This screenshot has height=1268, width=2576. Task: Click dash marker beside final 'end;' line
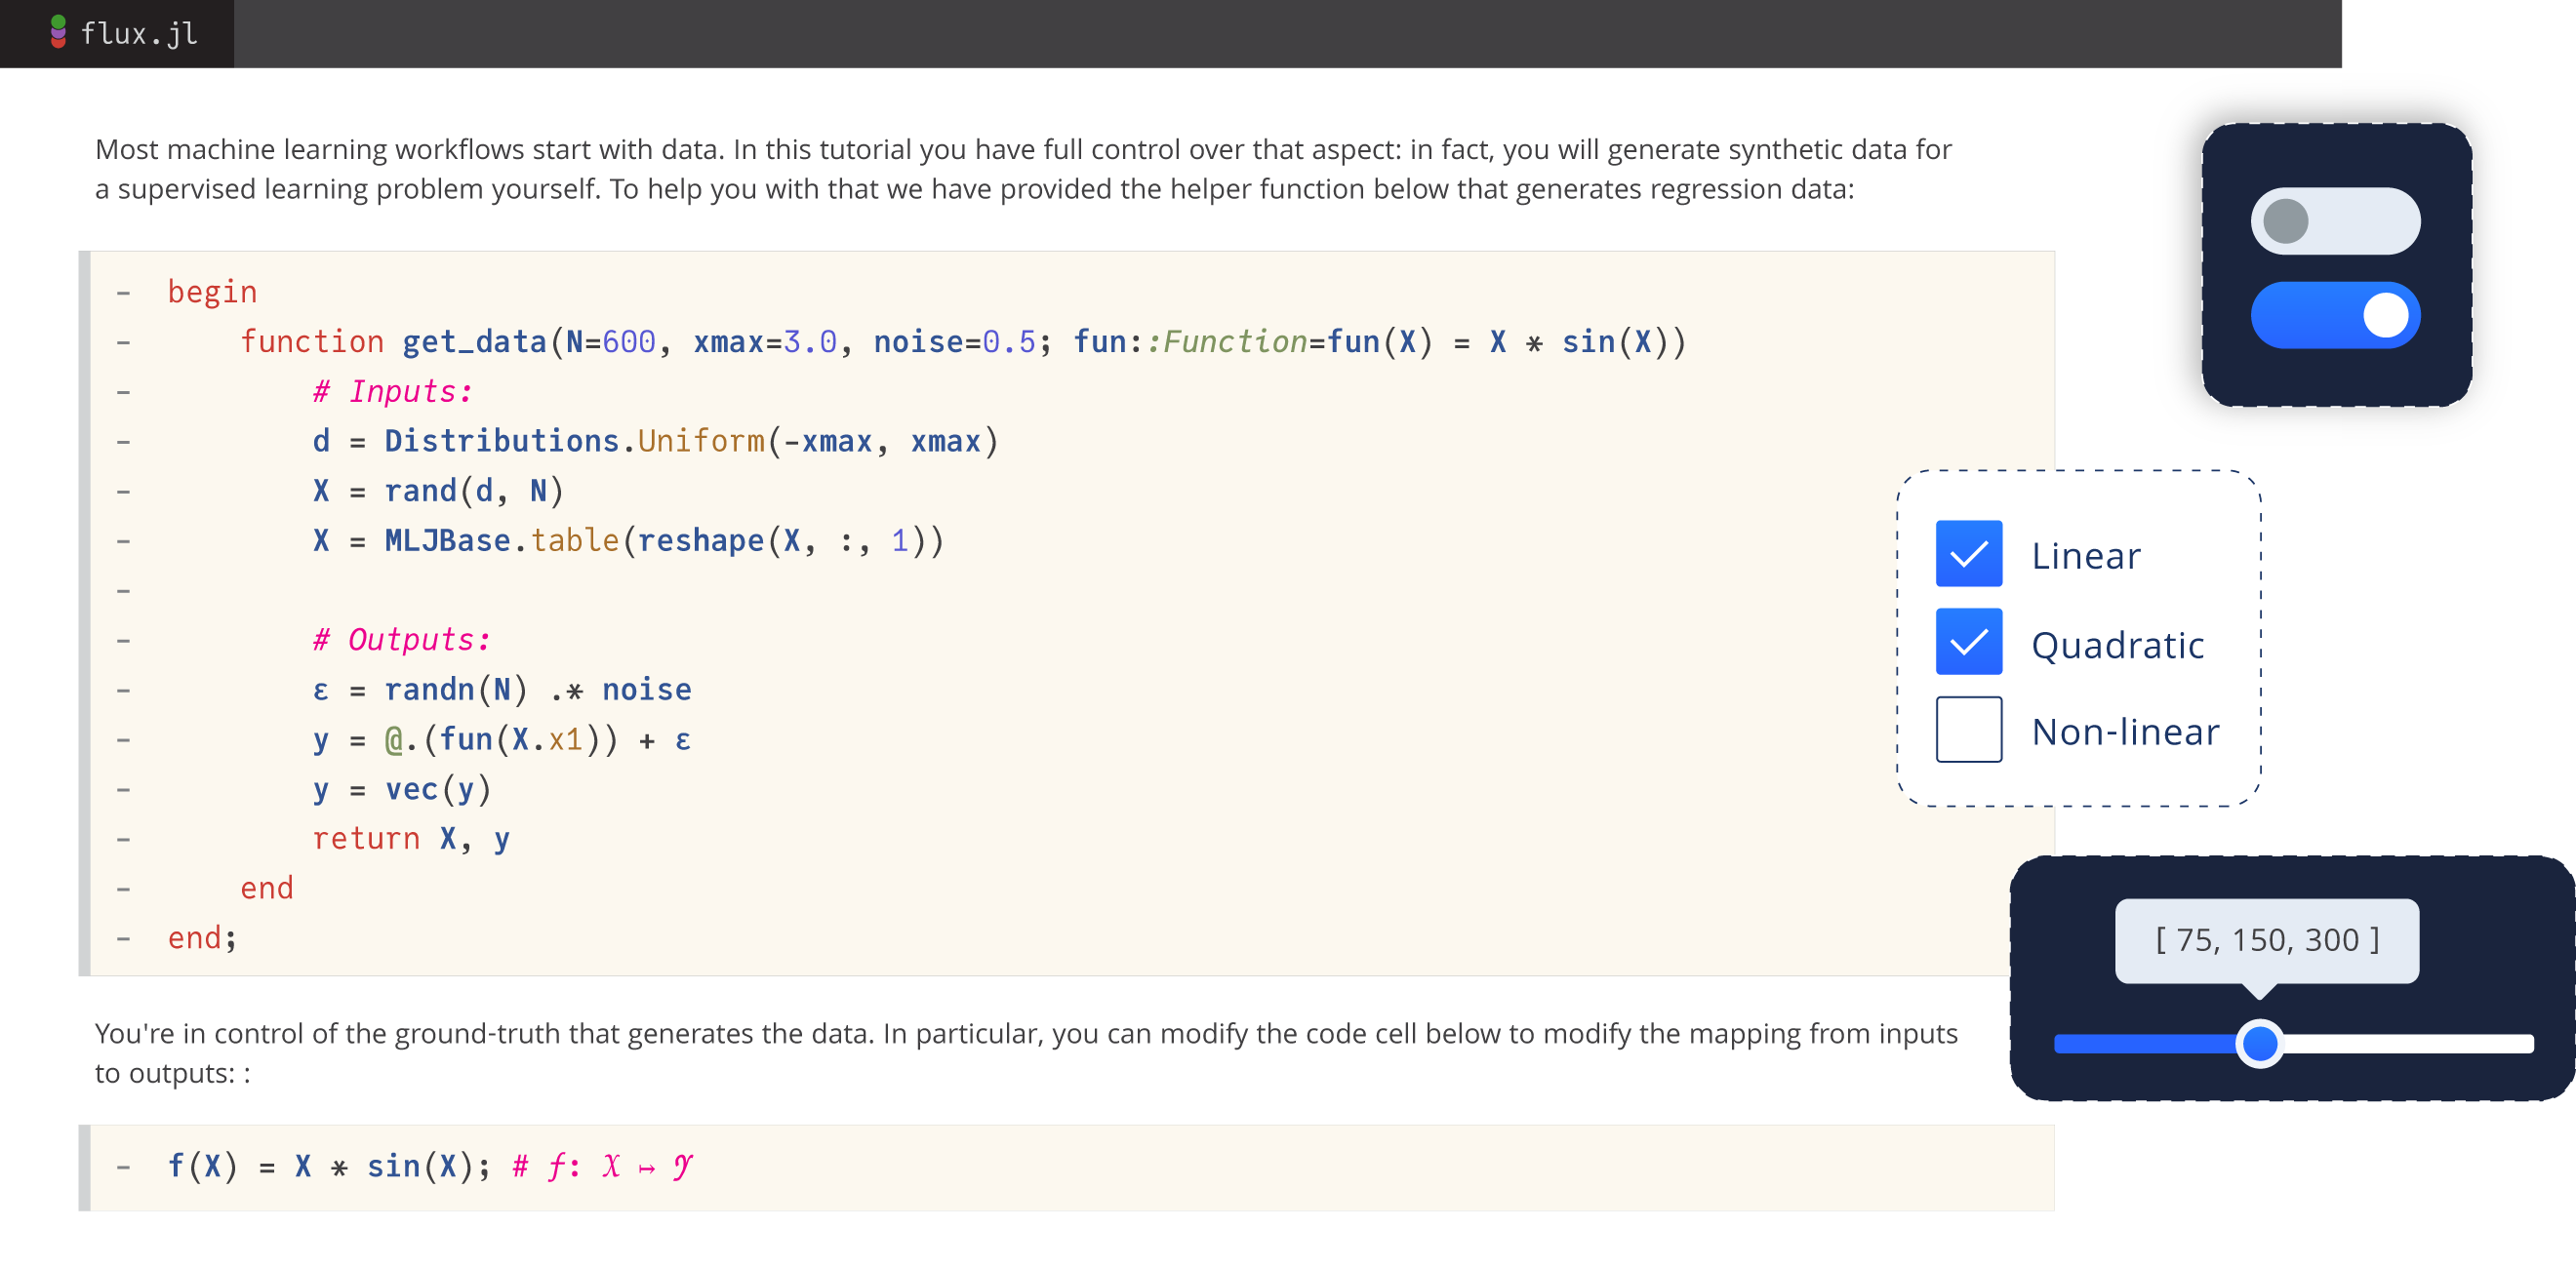tap(123, 938)
